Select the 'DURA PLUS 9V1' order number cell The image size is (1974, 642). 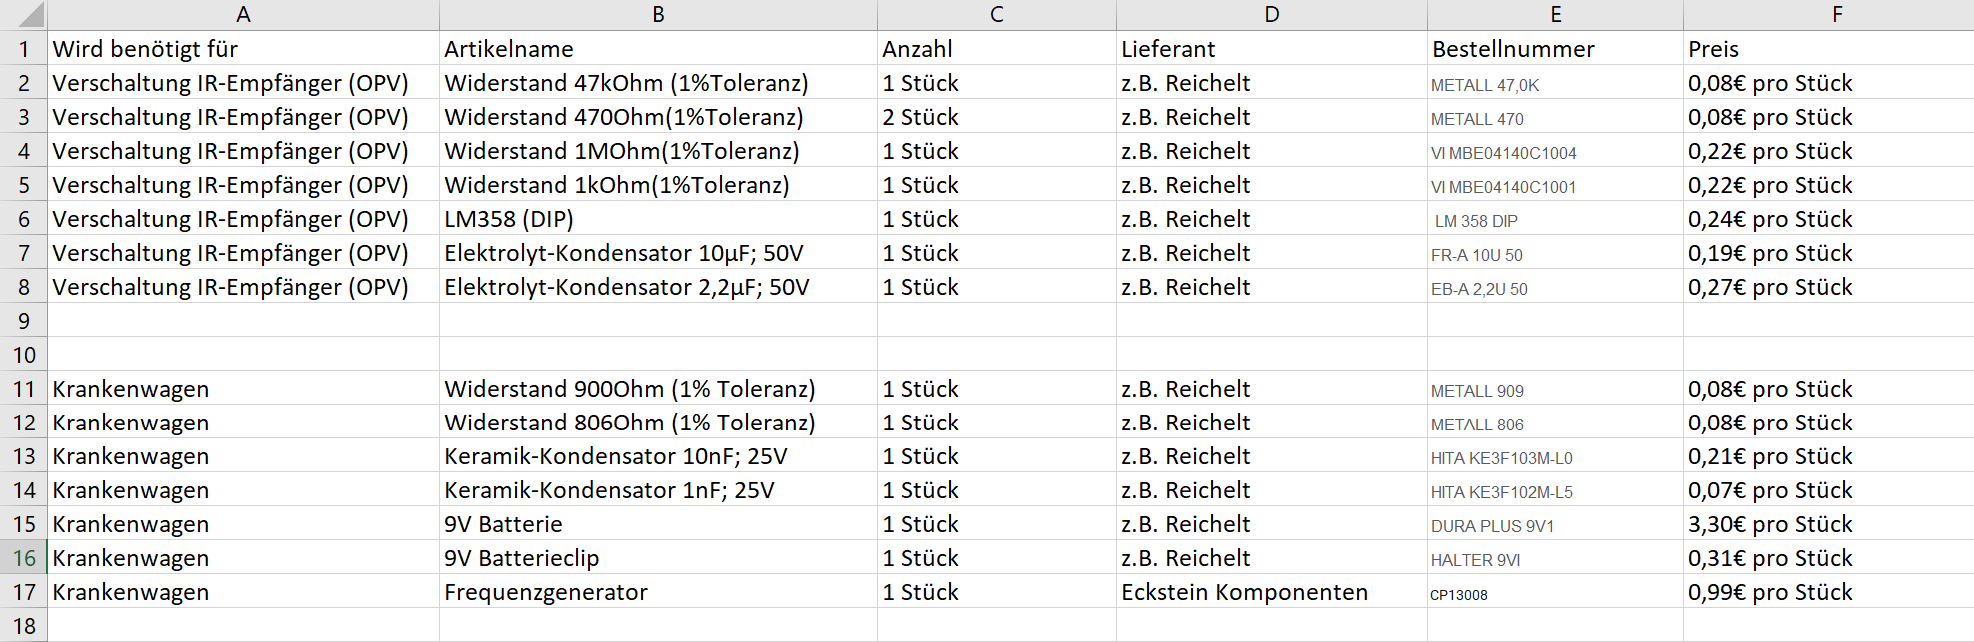[x=1492, y=525]
